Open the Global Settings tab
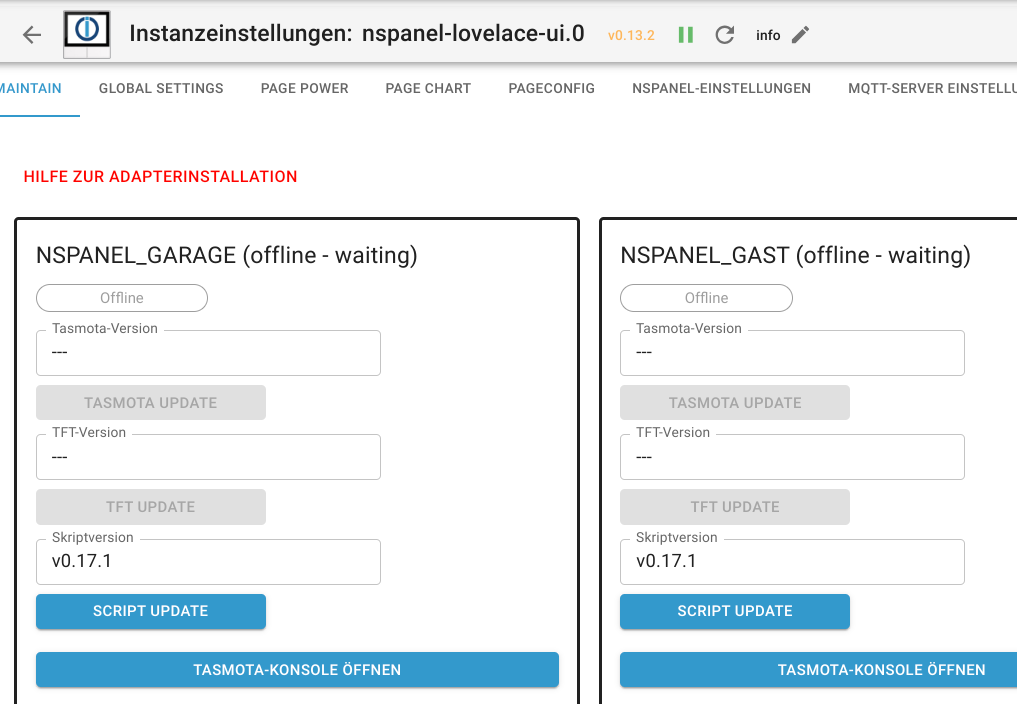Viewport: 1017px width, 704px height. coord(161,88)
